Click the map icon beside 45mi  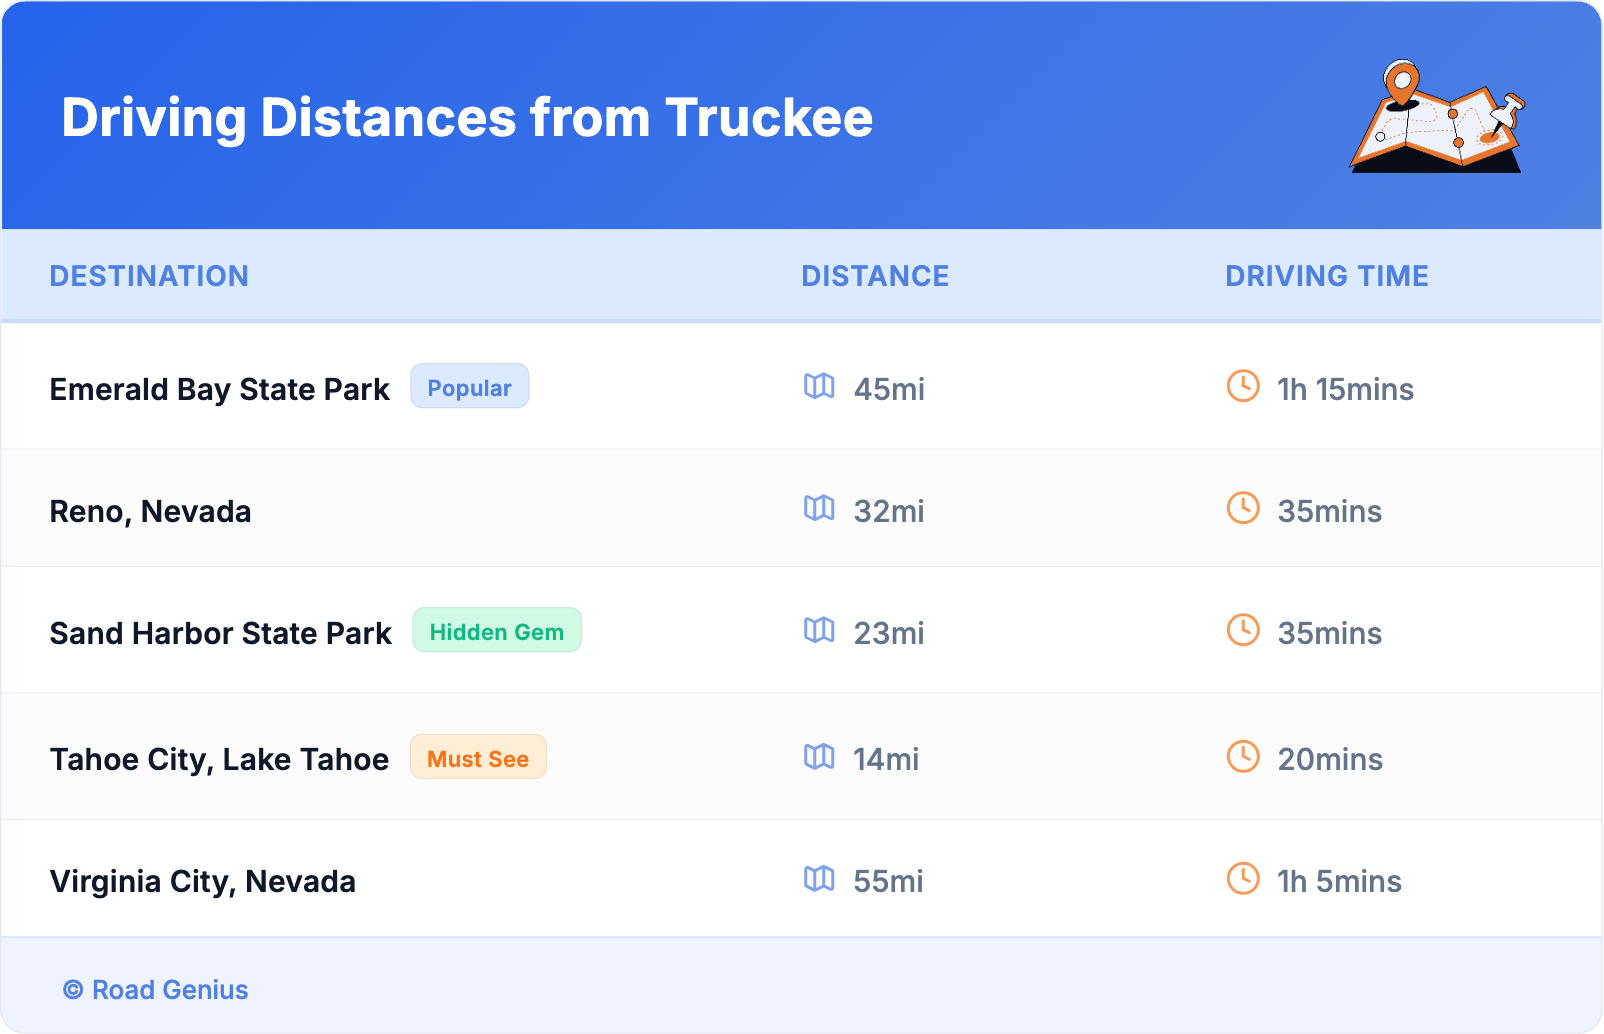(819, 386)
